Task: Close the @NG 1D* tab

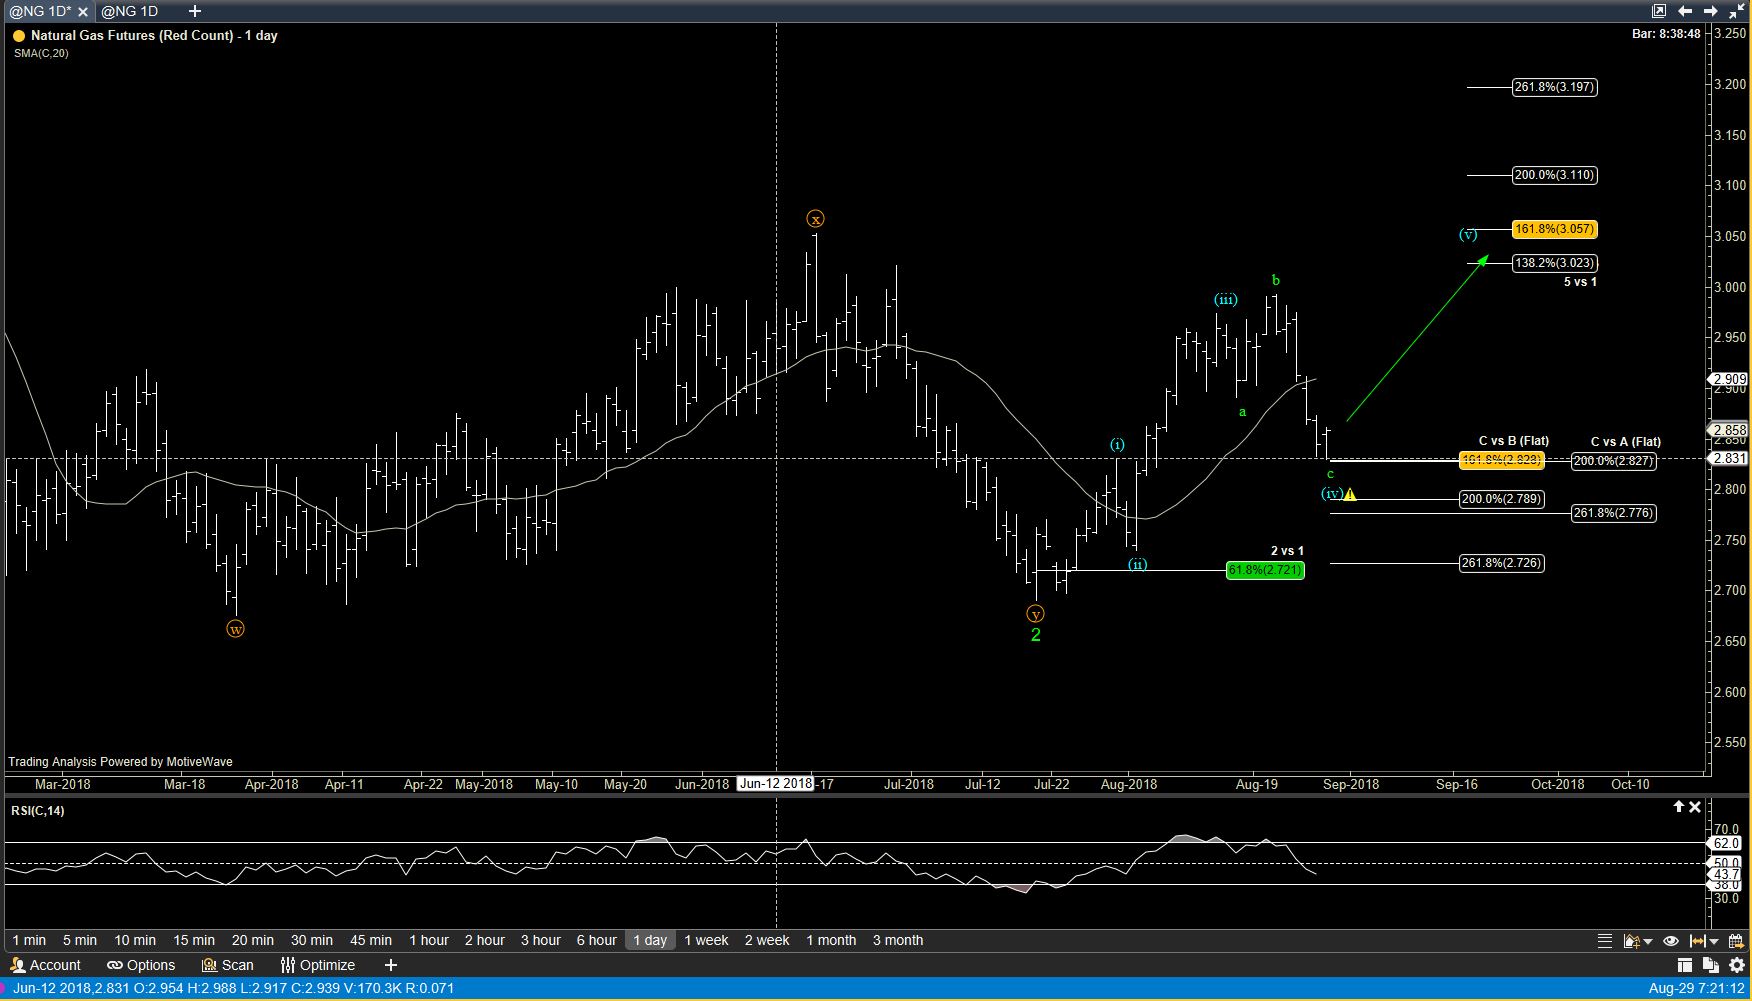Action: pyautogui.click(x=83, y=12)
